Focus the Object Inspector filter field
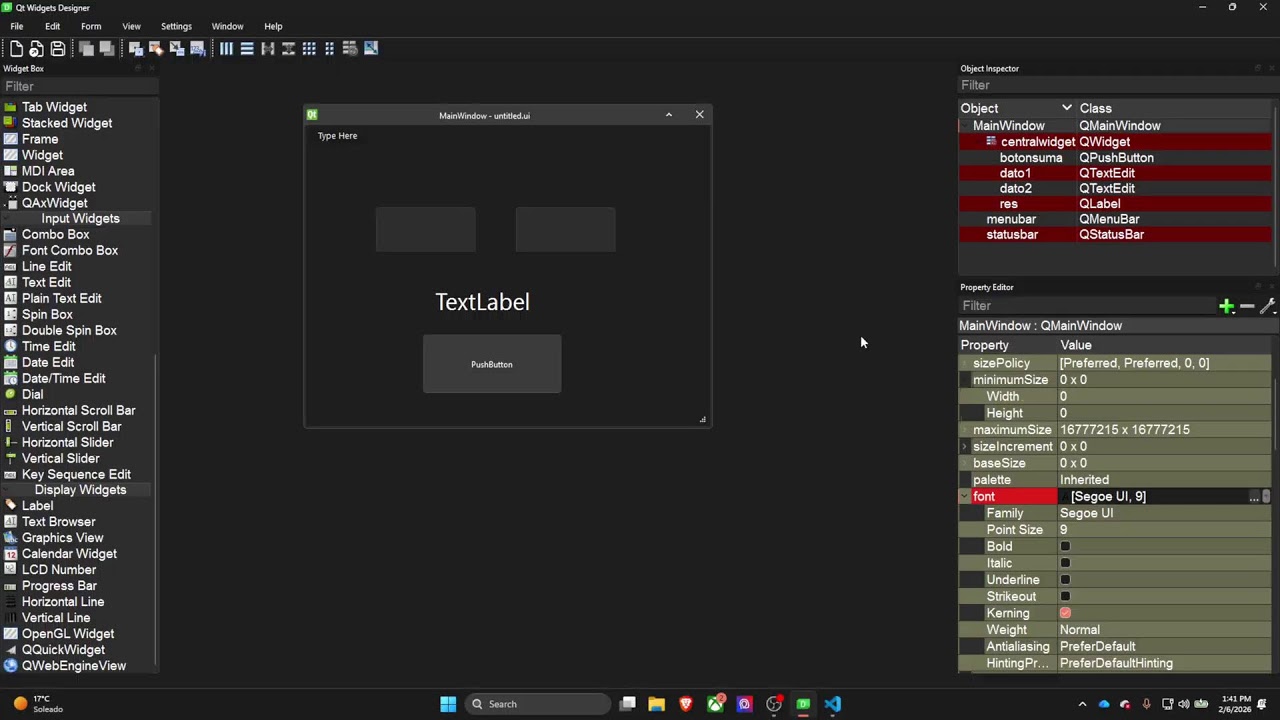Screen dimensions: 1280x720 pos(1116,85)
